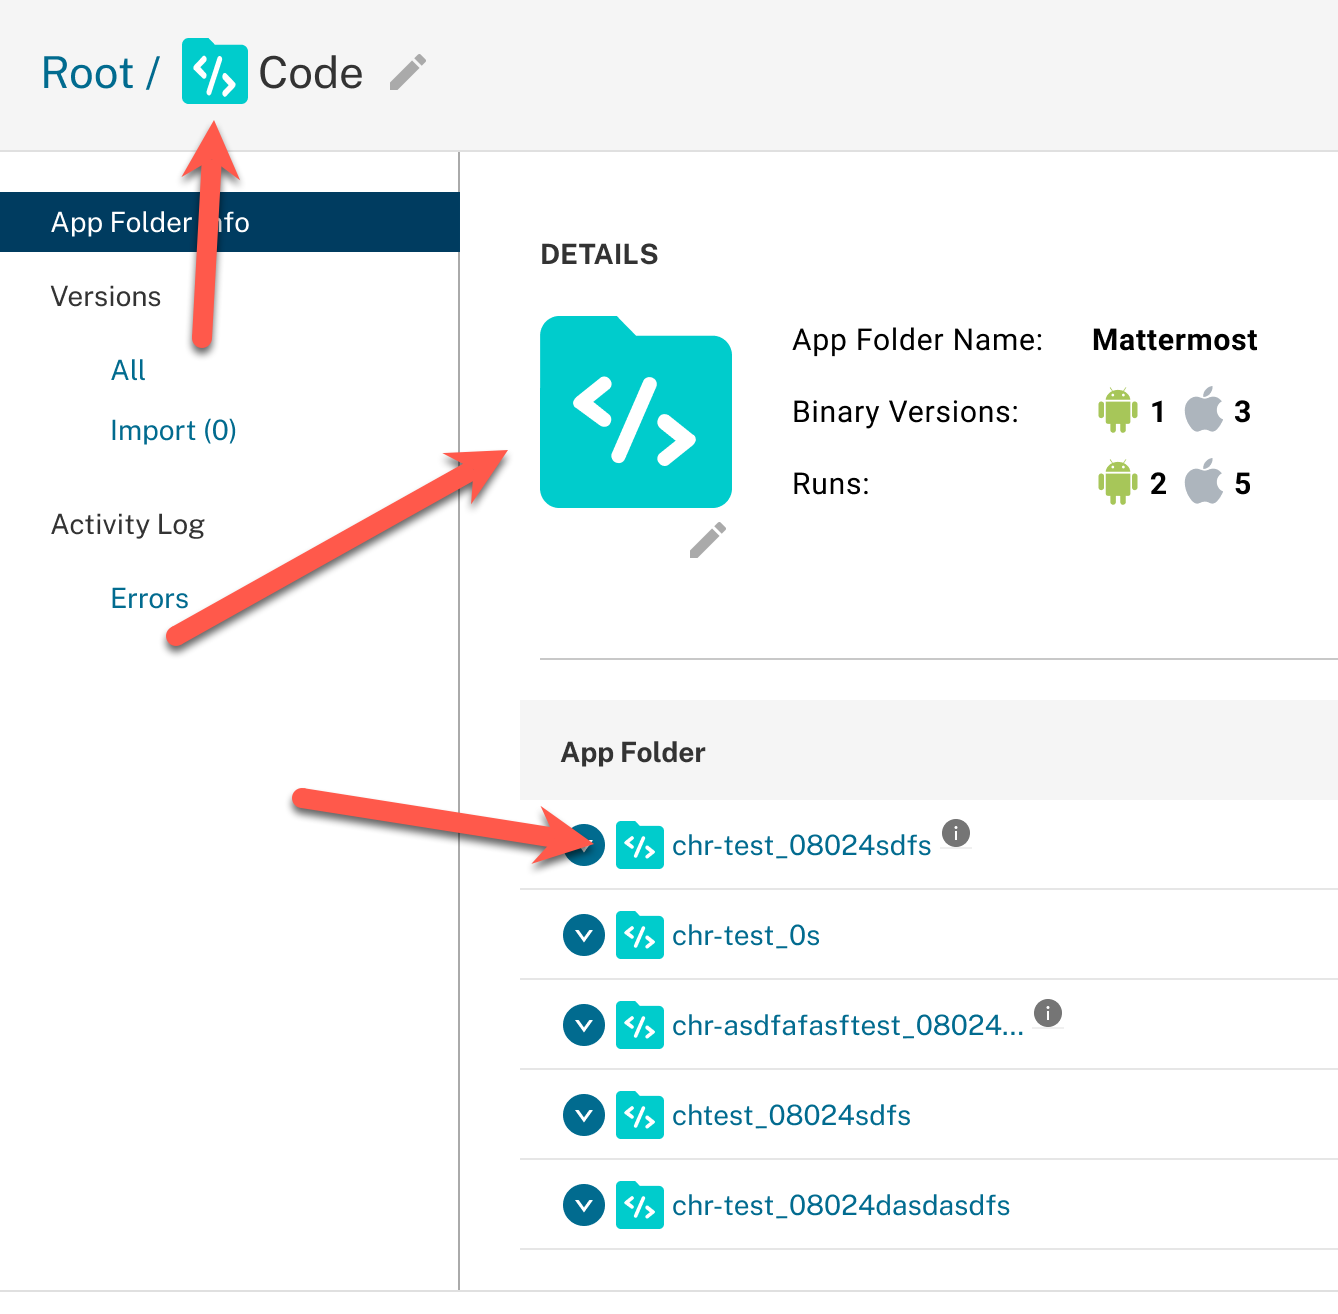Click Android icon next to Binary Versions
1338x1314 pixels.
pos(1118,410)
